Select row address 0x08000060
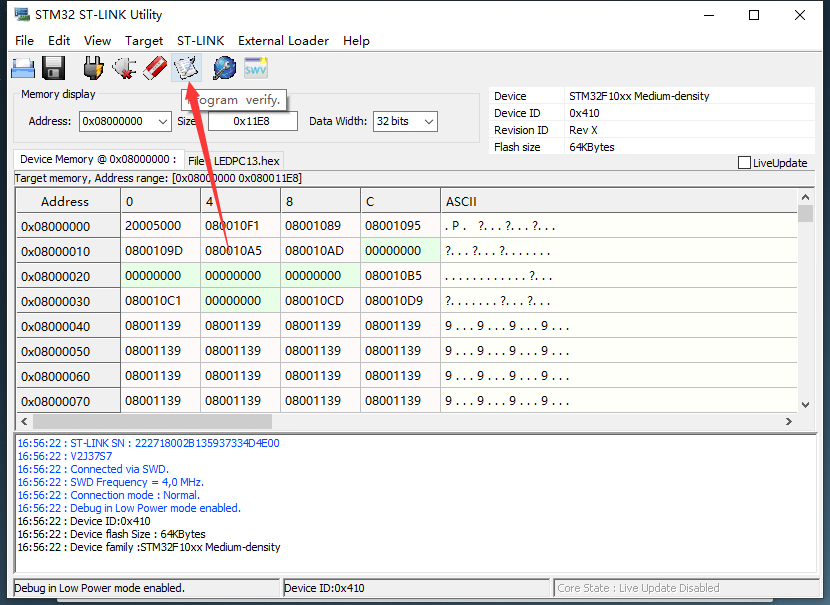 68,376
